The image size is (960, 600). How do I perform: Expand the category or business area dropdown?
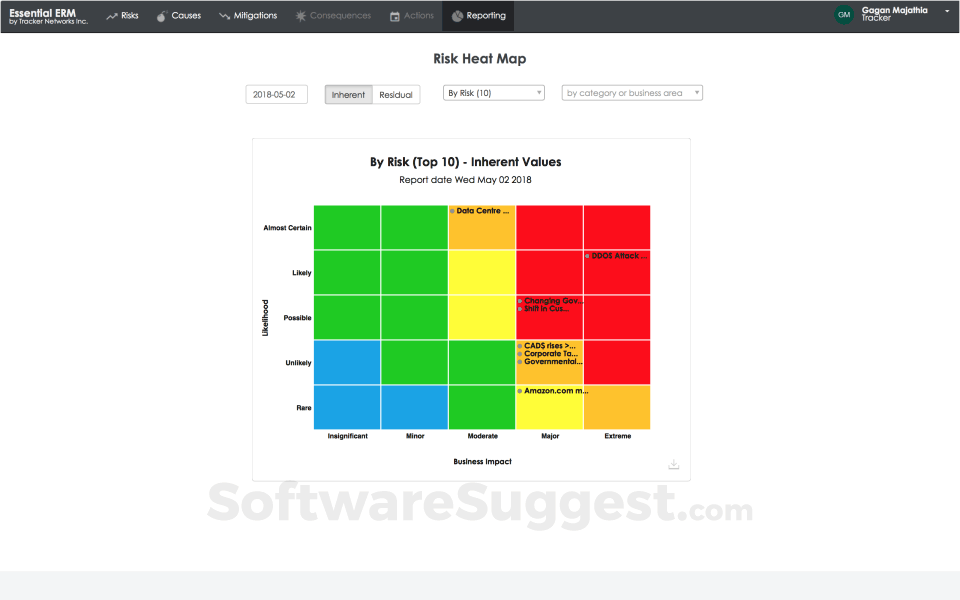(632, 92)
